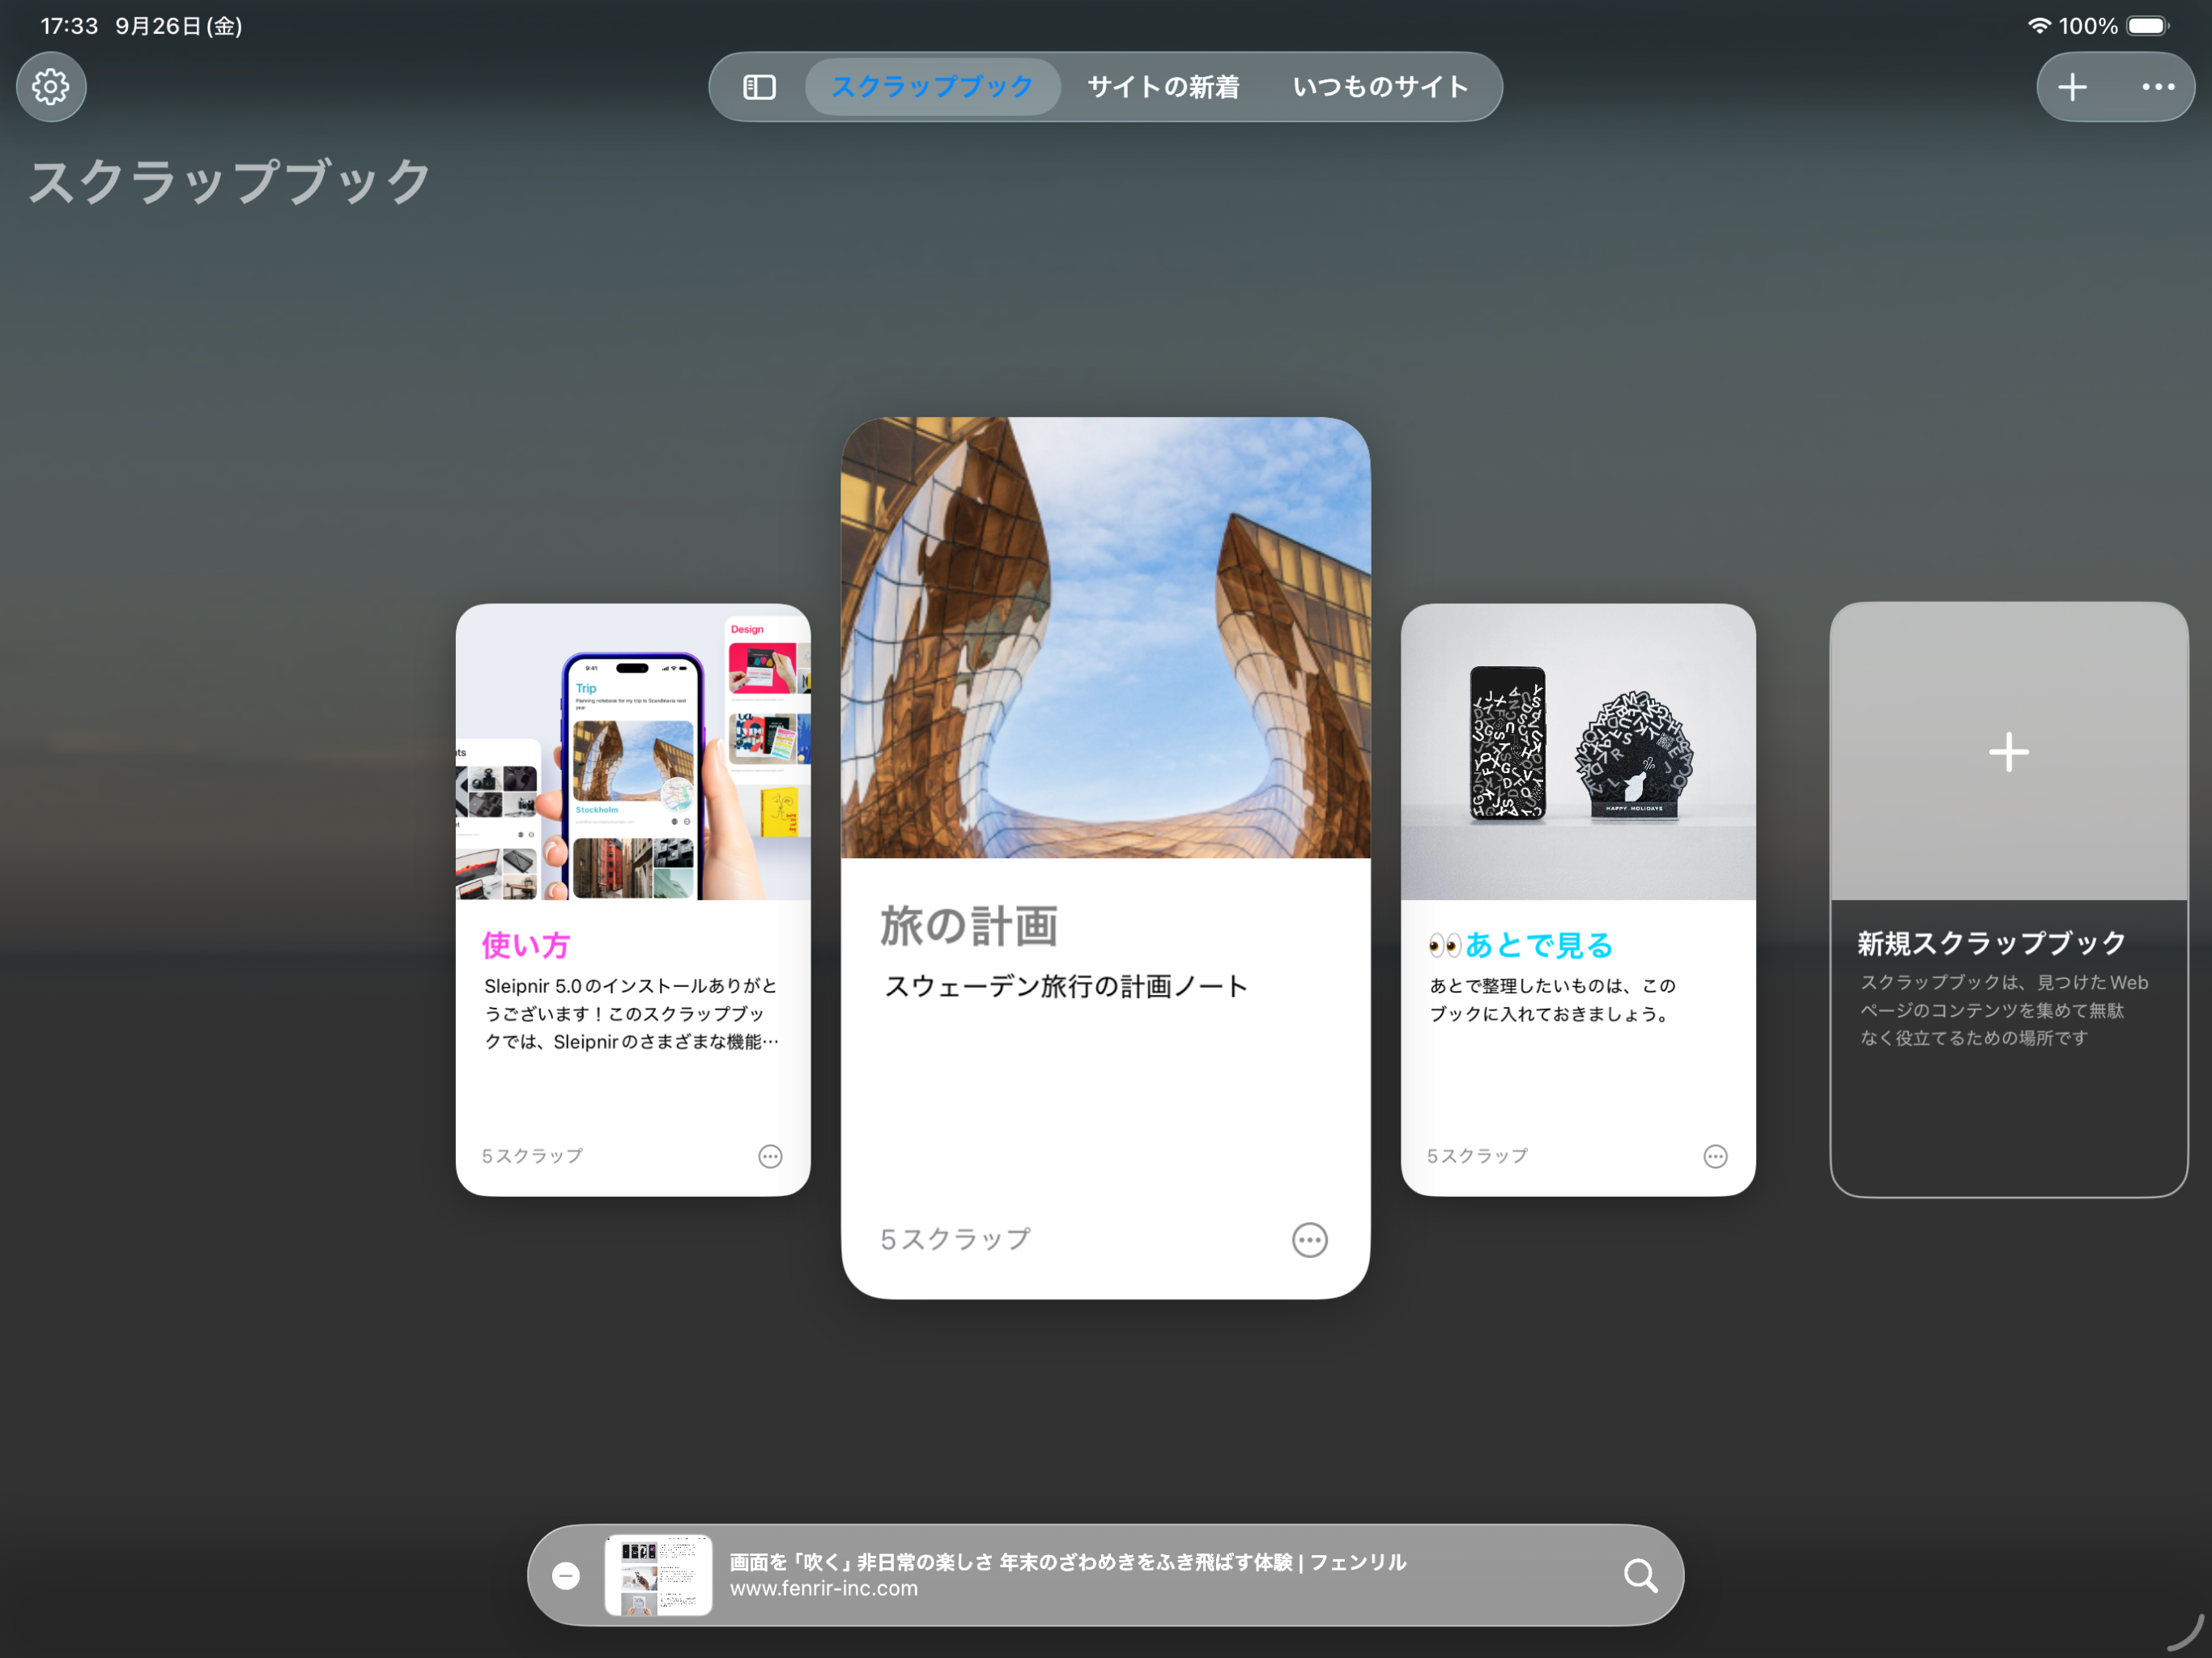Open settings with the gear icon
This screenshot has width=2212, height=1658.
51,87
